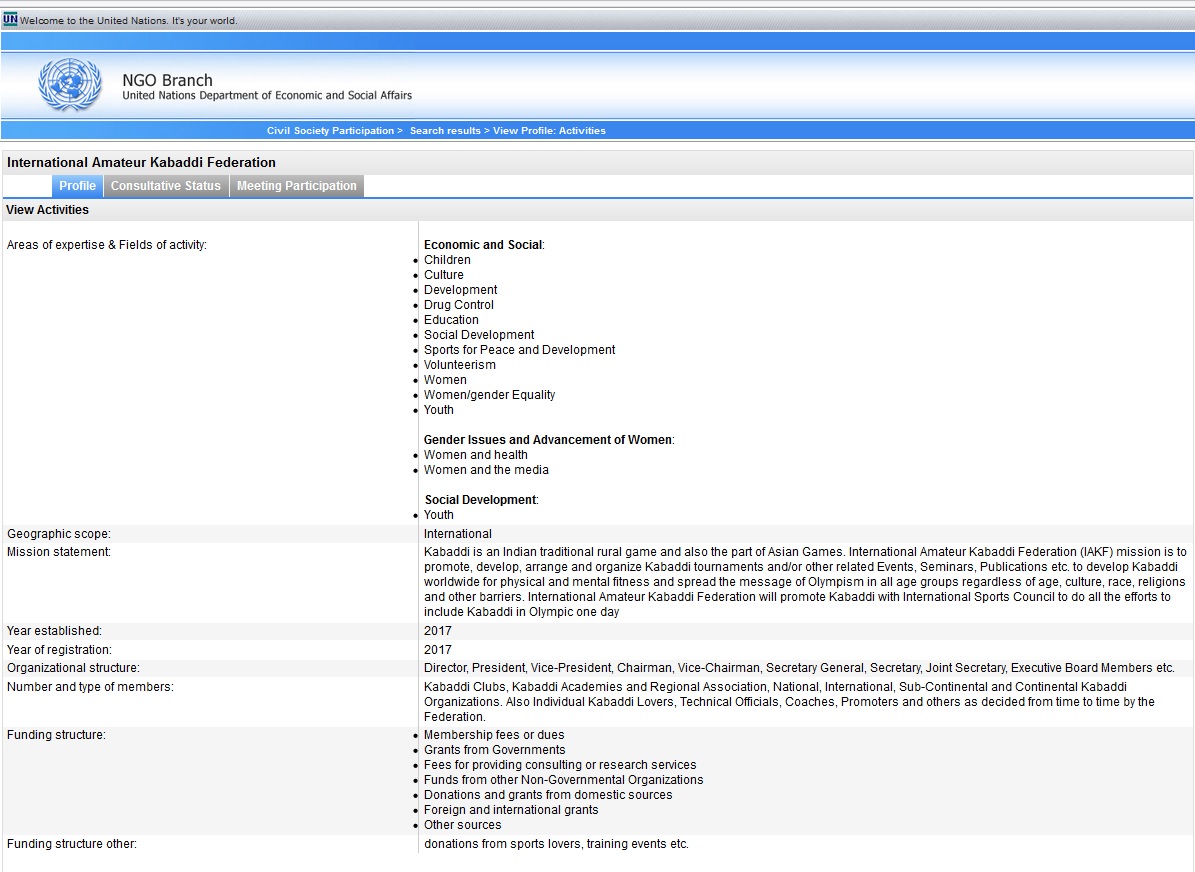The width and height of the screenshot is (1195, 872).
Task: Click the United Nations emblem logo
Action: coord(70,85)
